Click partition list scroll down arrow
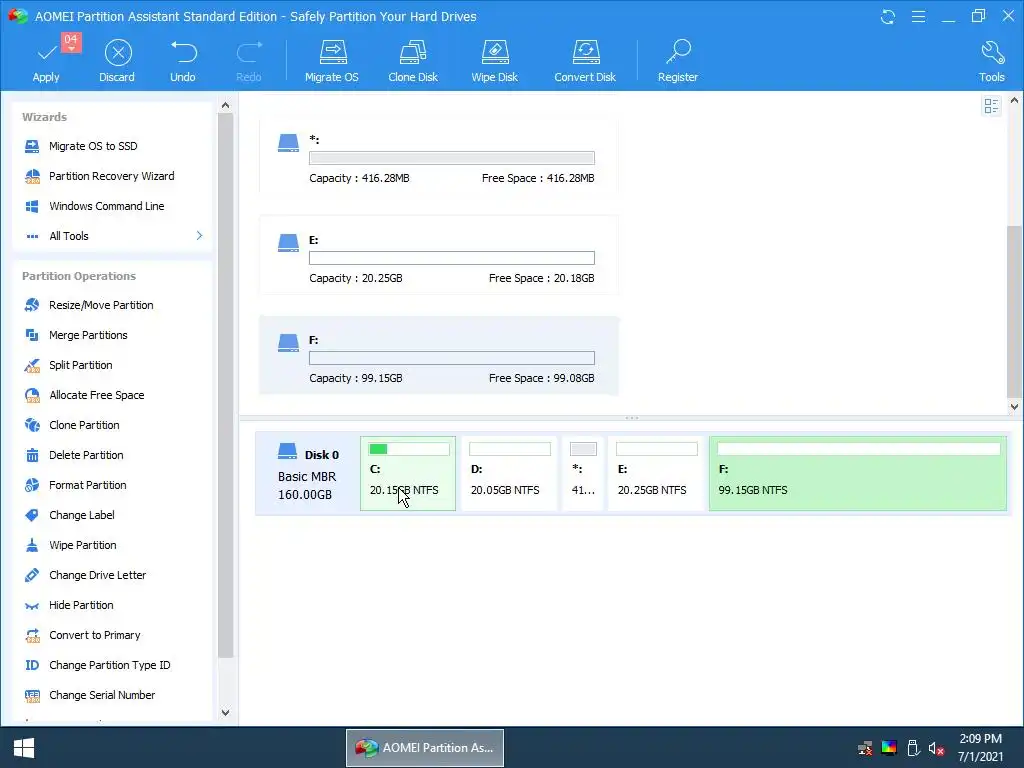 coord(1014,406)
